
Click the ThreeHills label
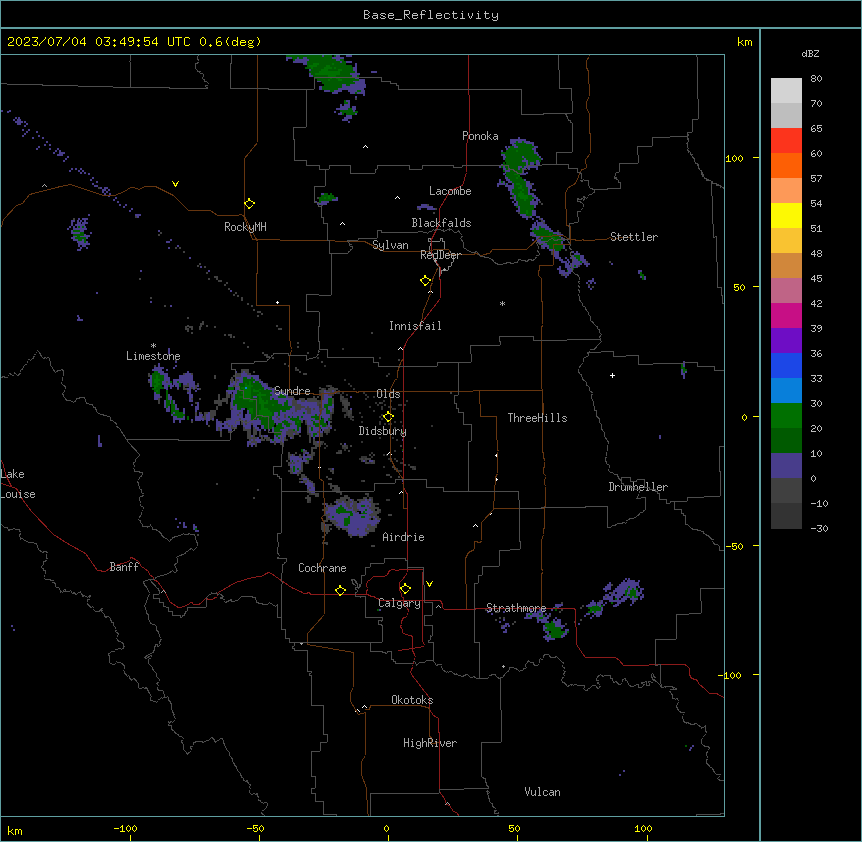pos(537,418)
